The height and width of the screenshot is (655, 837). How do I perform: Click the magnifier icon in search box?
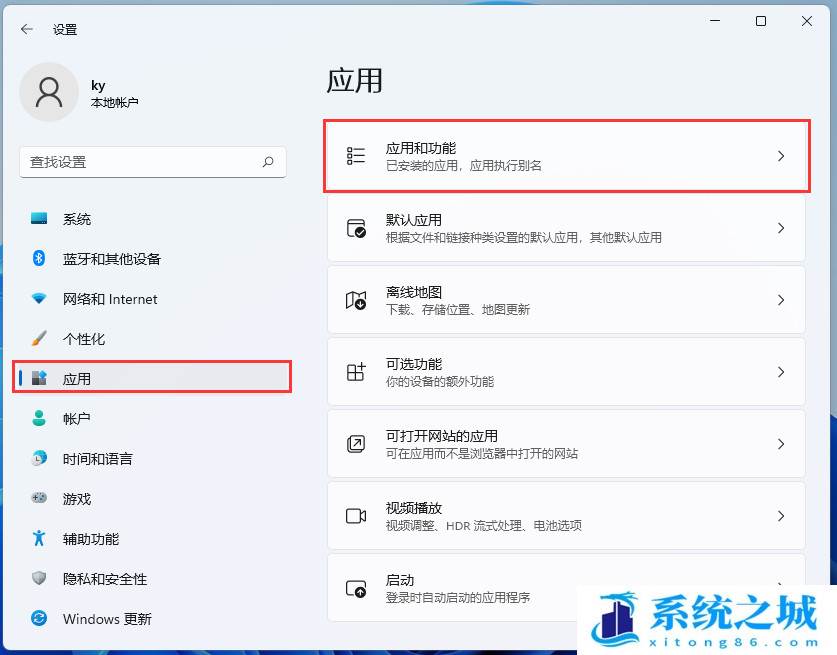pyautogui.click(x=268, y=162)
